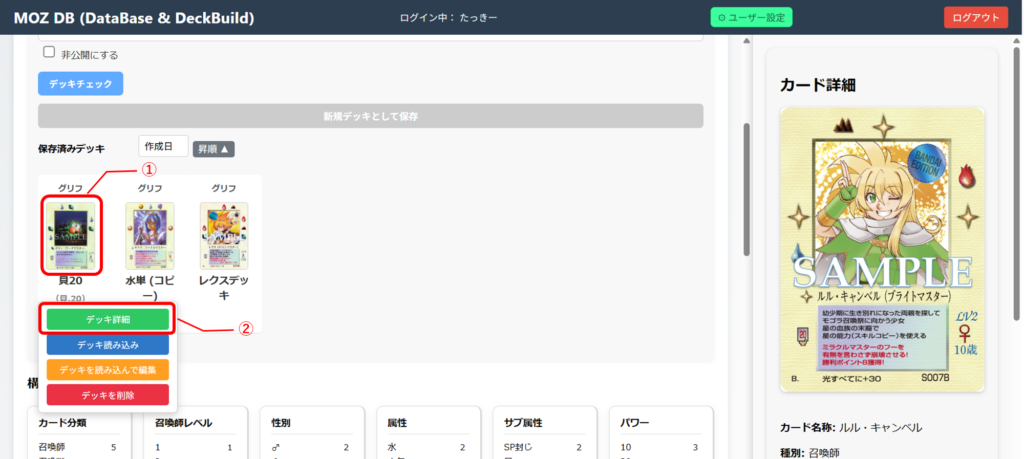The width and height of the screenshot is (1024, 459).
Task: Click the large ルル・キャンベル card image
Action: click(881, 248)
